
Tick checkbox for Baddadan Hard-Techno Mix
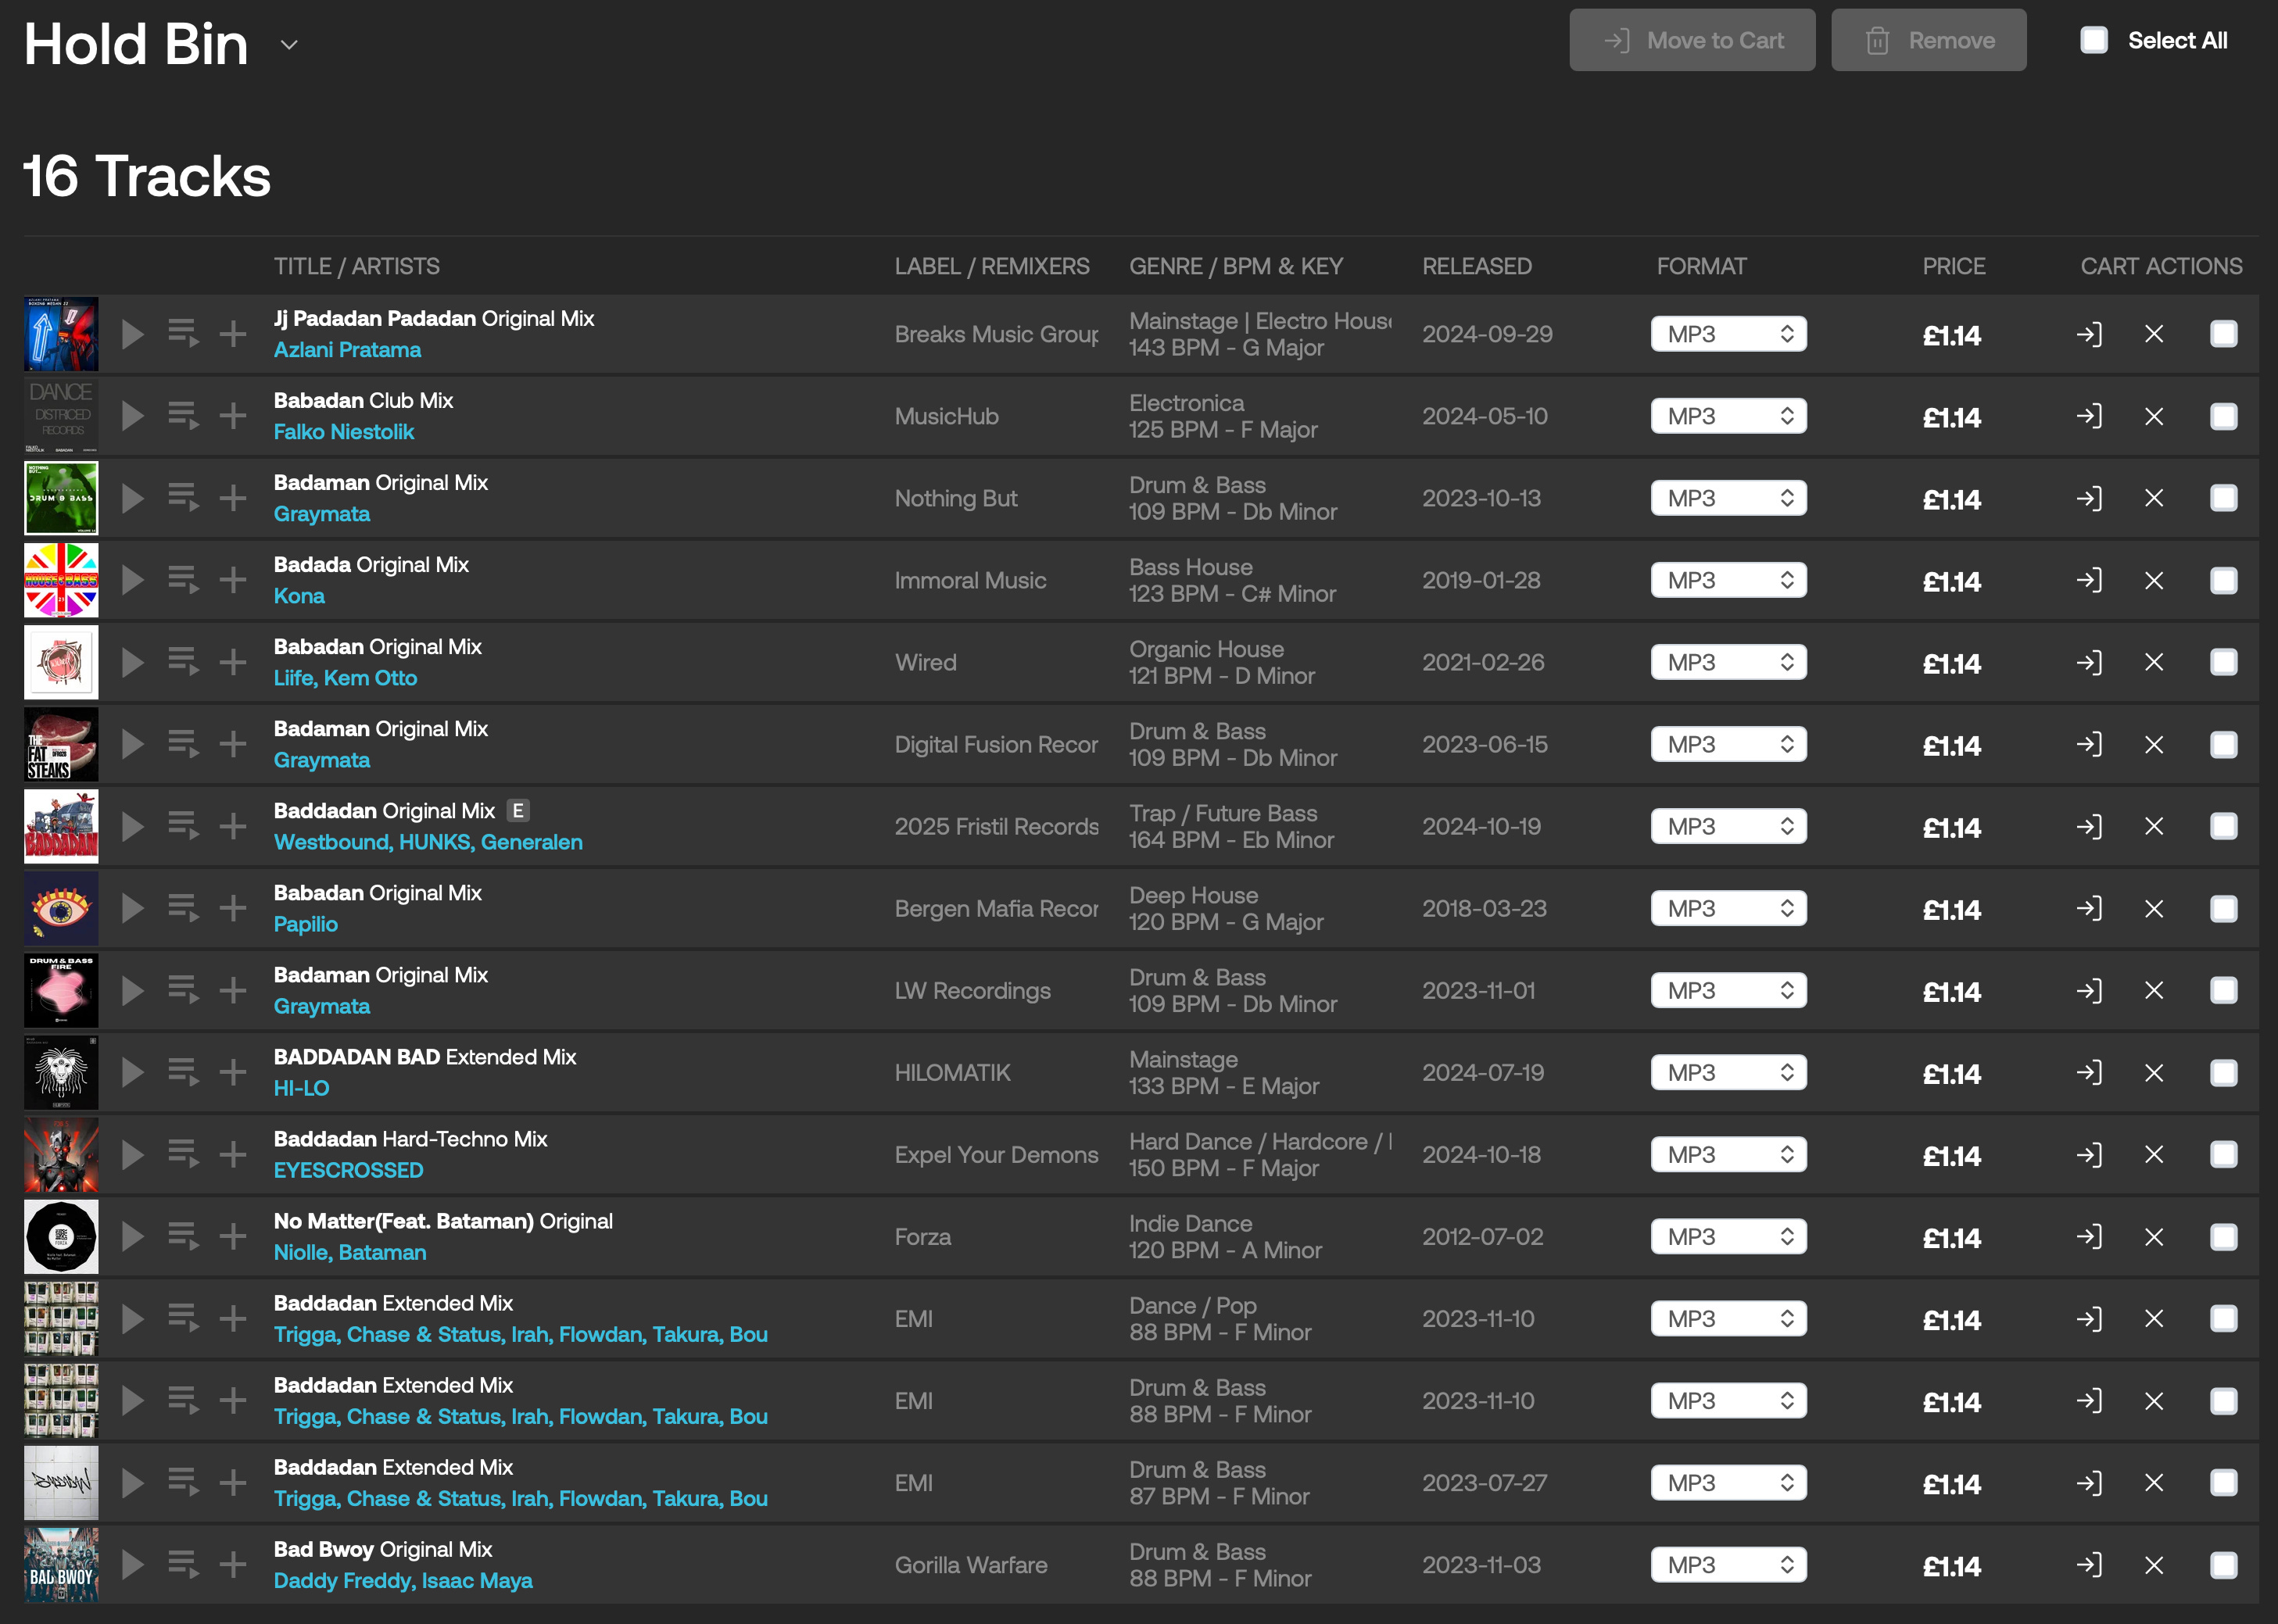2223,1155
